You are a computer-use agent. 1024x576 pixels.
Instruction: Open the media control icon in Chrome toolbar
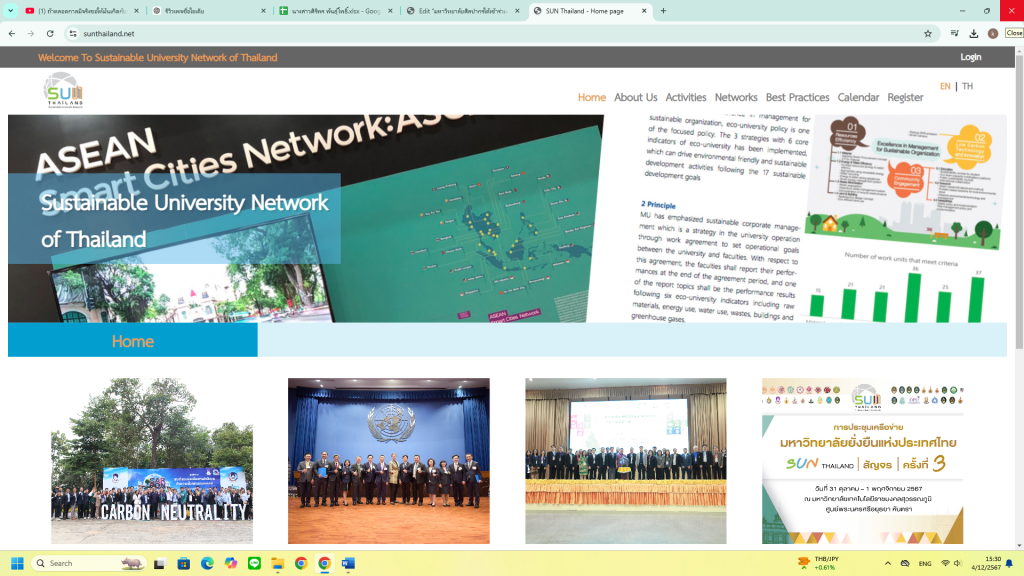click(955, 33)
